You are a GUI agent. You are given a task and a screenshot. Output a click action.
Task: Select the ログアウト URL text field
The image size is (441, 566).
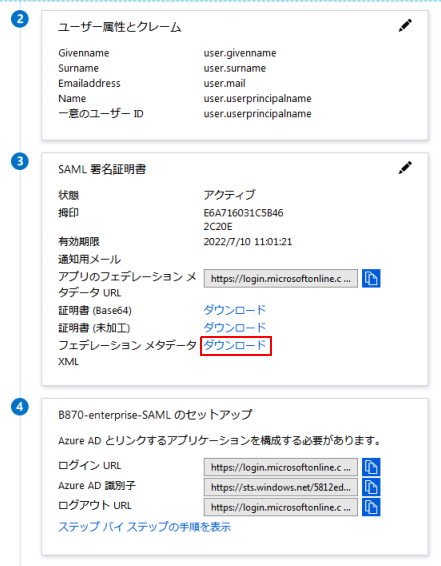click(x=281, y=507)
